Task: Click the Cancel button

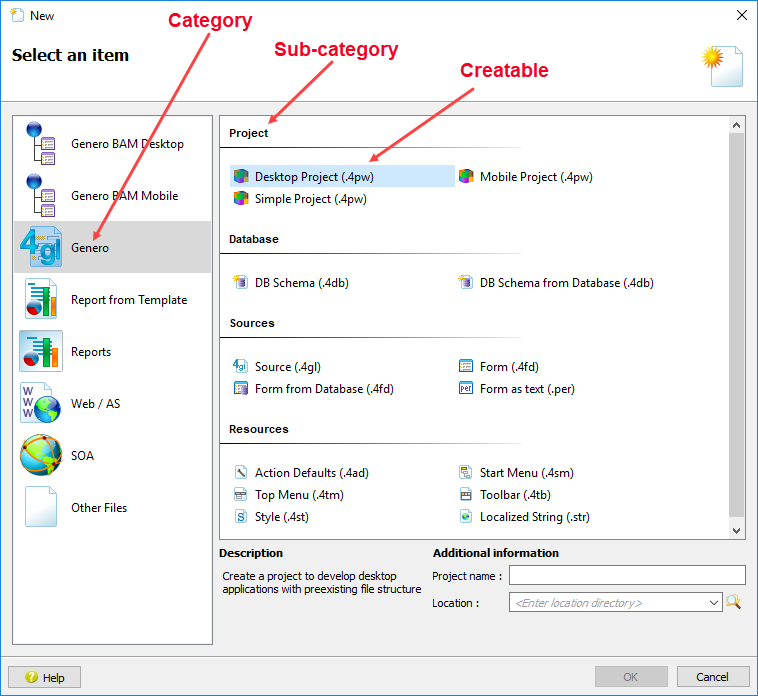Action: point(712,677)
